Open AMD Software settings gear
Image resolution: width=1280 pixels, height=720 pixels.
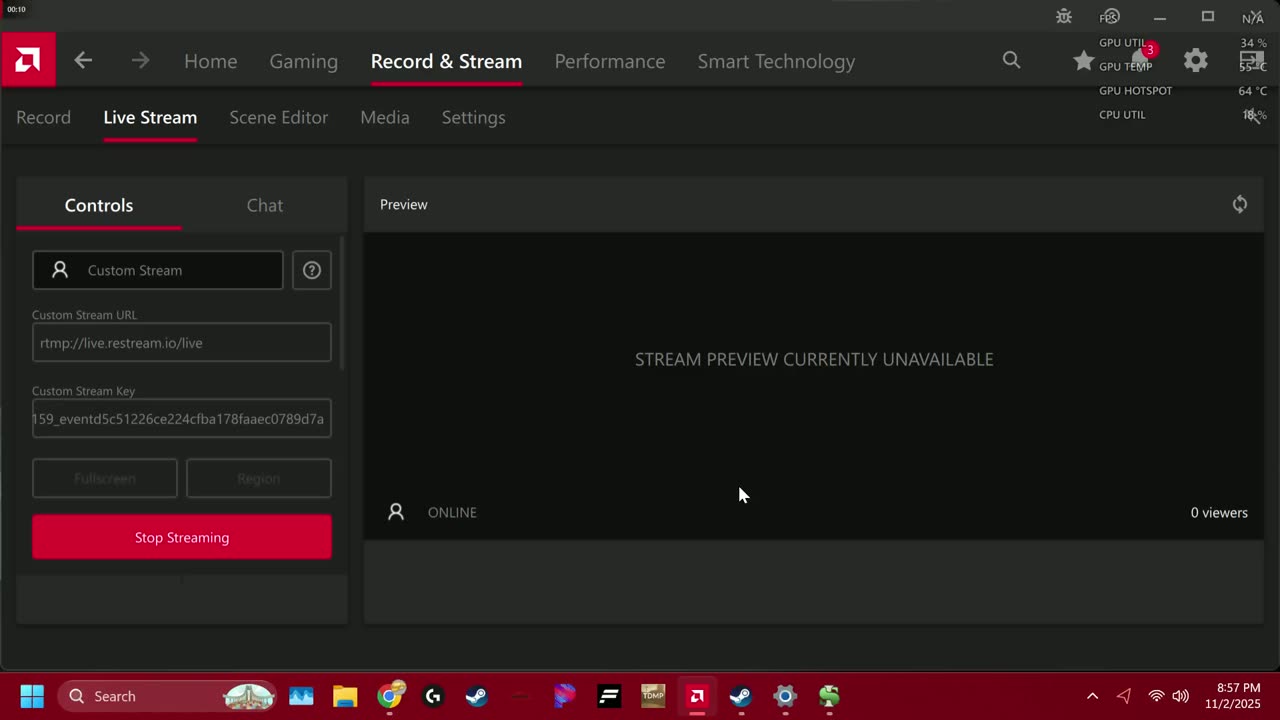(x=1196, y=61)
